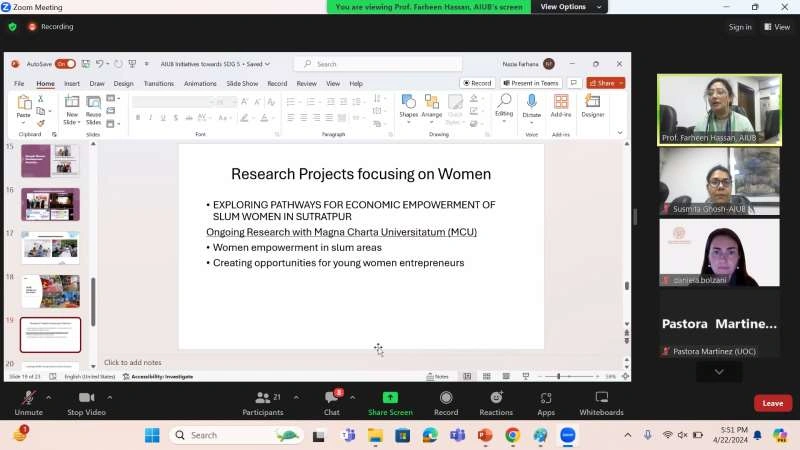800x450 pixels.
Task: Click the red Leave meeting button
Action: point(772,403)
